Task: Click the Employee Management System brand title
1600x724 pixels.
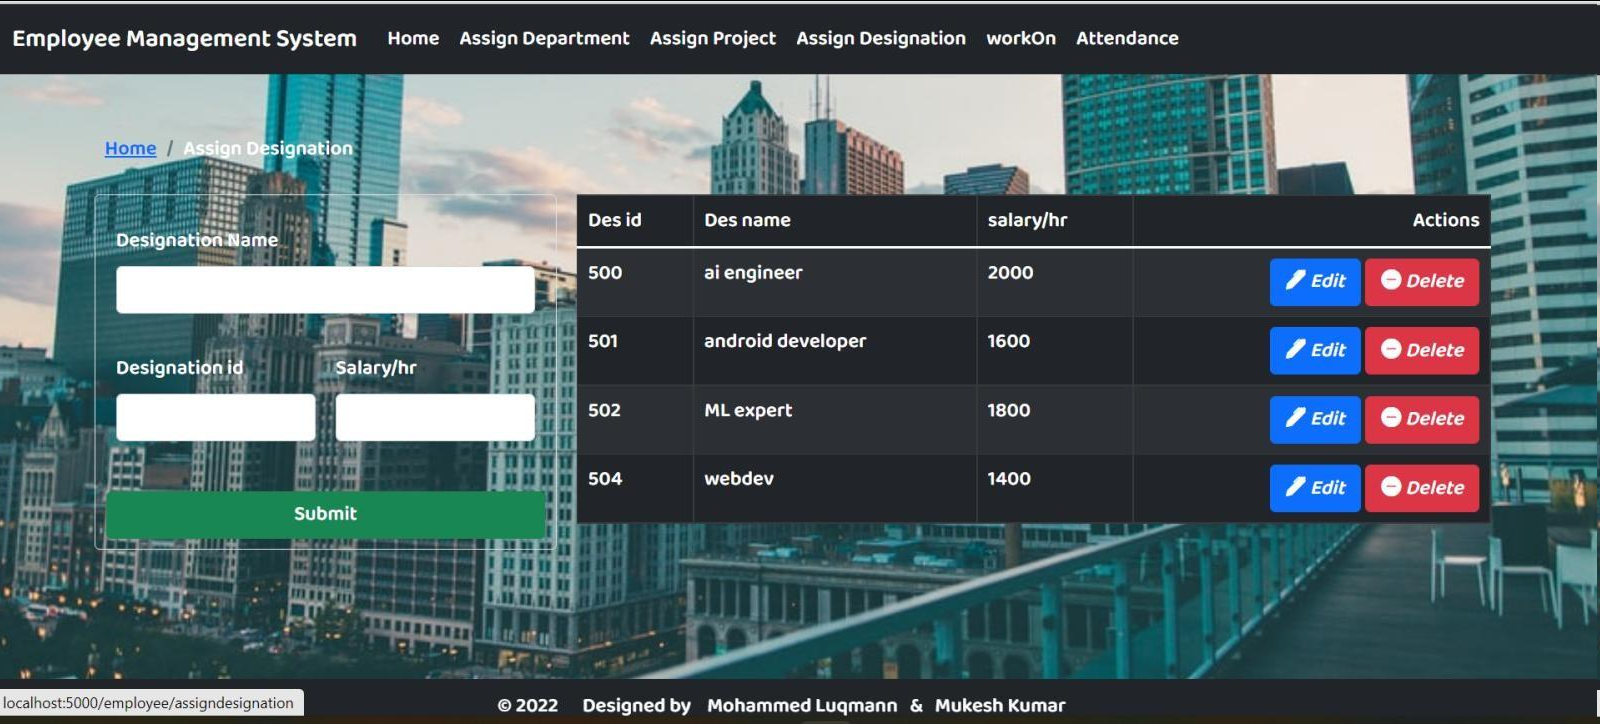Action: [x=184, y=38]
